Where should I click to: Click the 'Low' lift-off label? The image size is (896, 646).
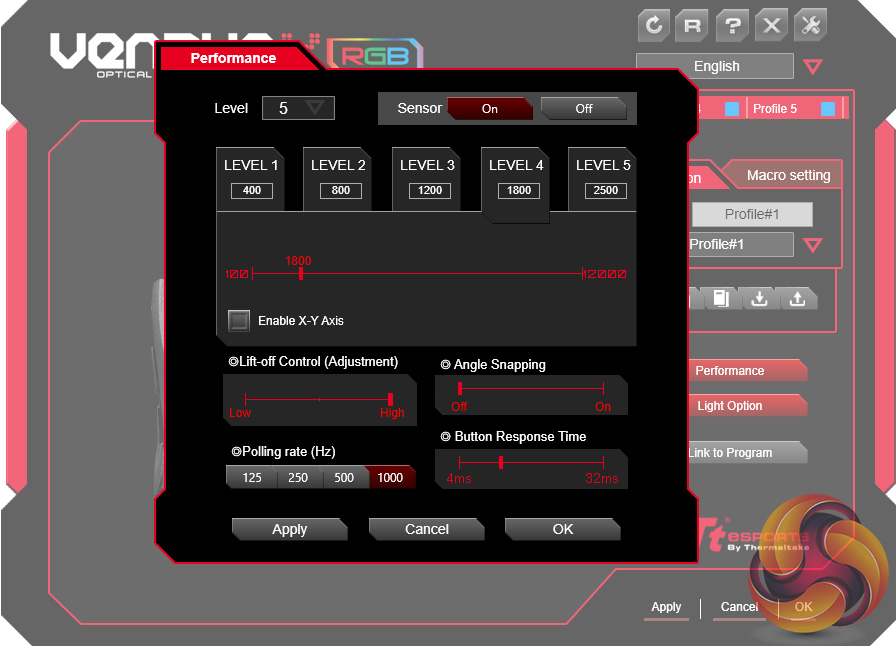coord(240,413)
